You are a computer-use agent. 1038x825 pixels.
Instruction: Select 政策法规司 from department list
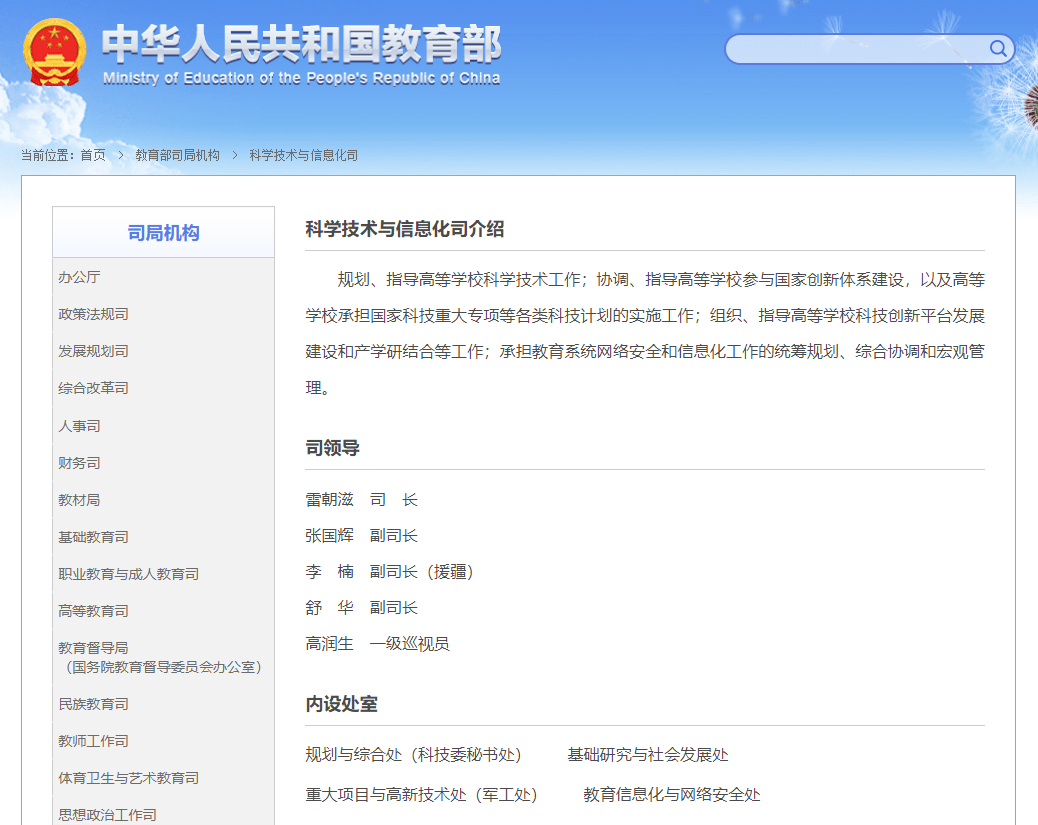pyautogui.click(x=93, y=314)
